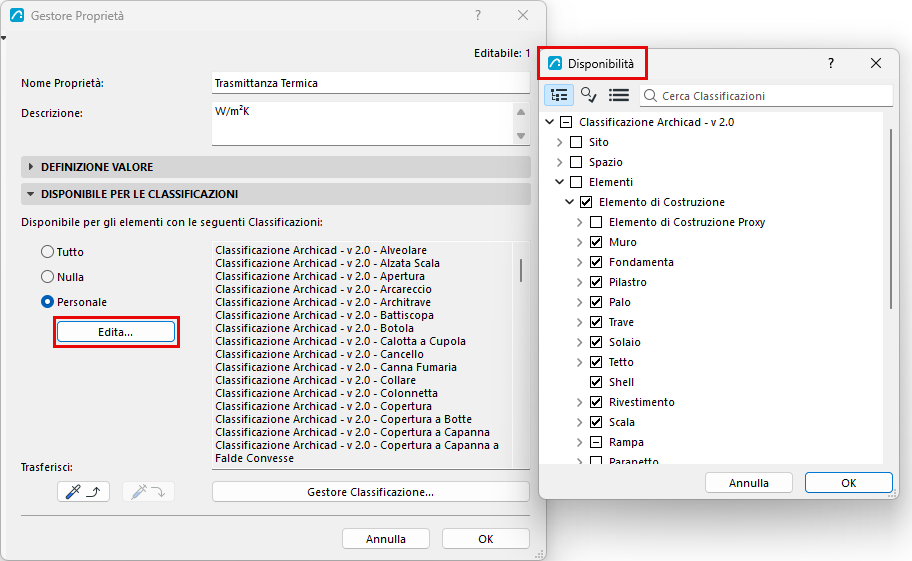Collapse the Elementi tree node
This screenshot has width=912, height=561.
tap(560, 182)
